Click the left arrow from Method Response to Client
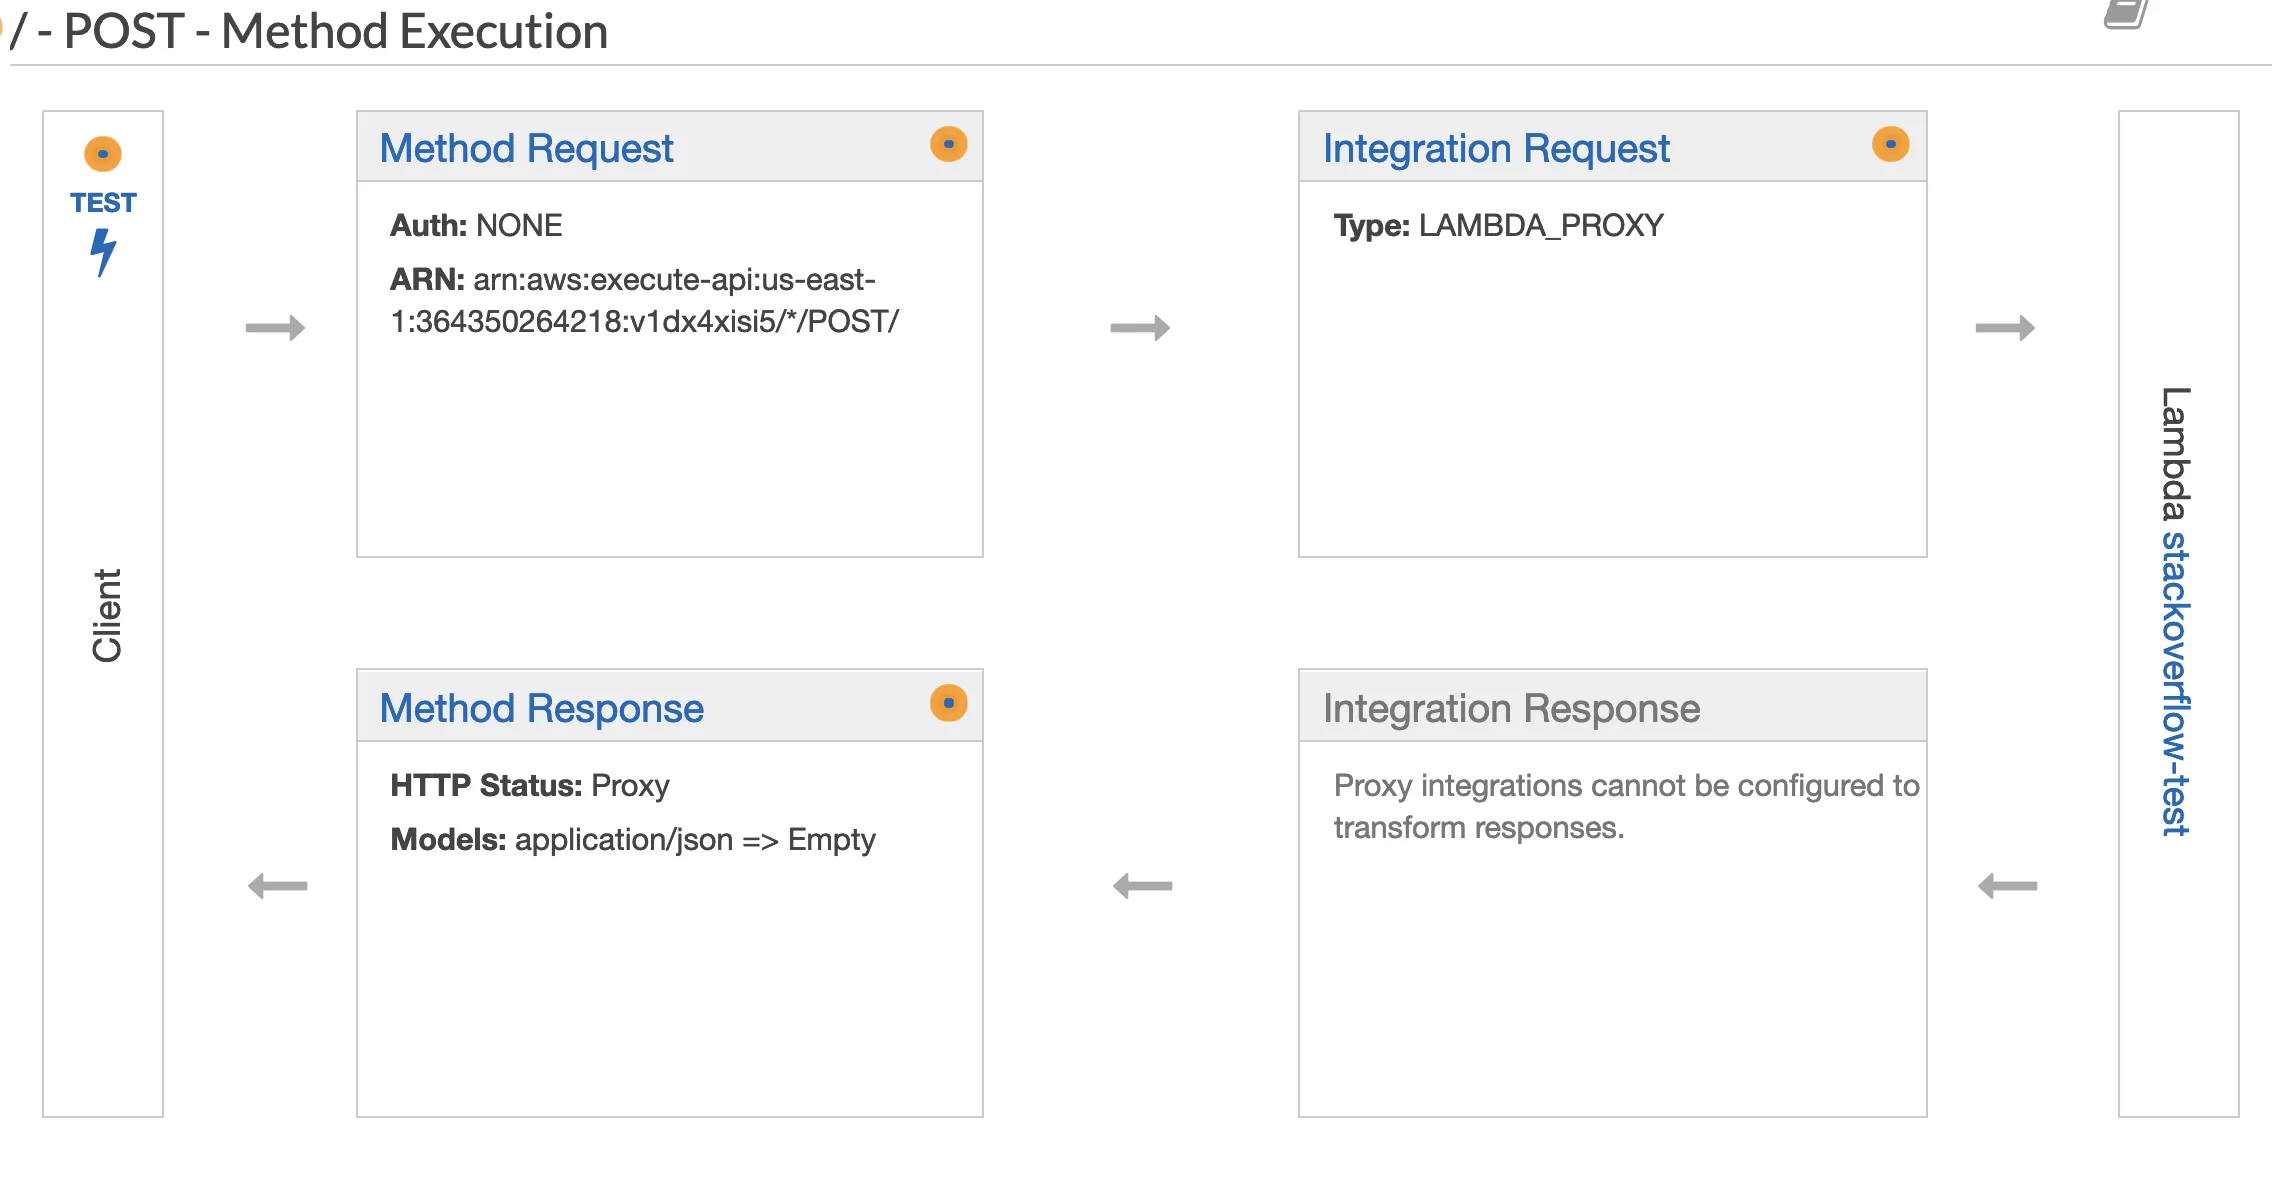 tap(277, 886)
